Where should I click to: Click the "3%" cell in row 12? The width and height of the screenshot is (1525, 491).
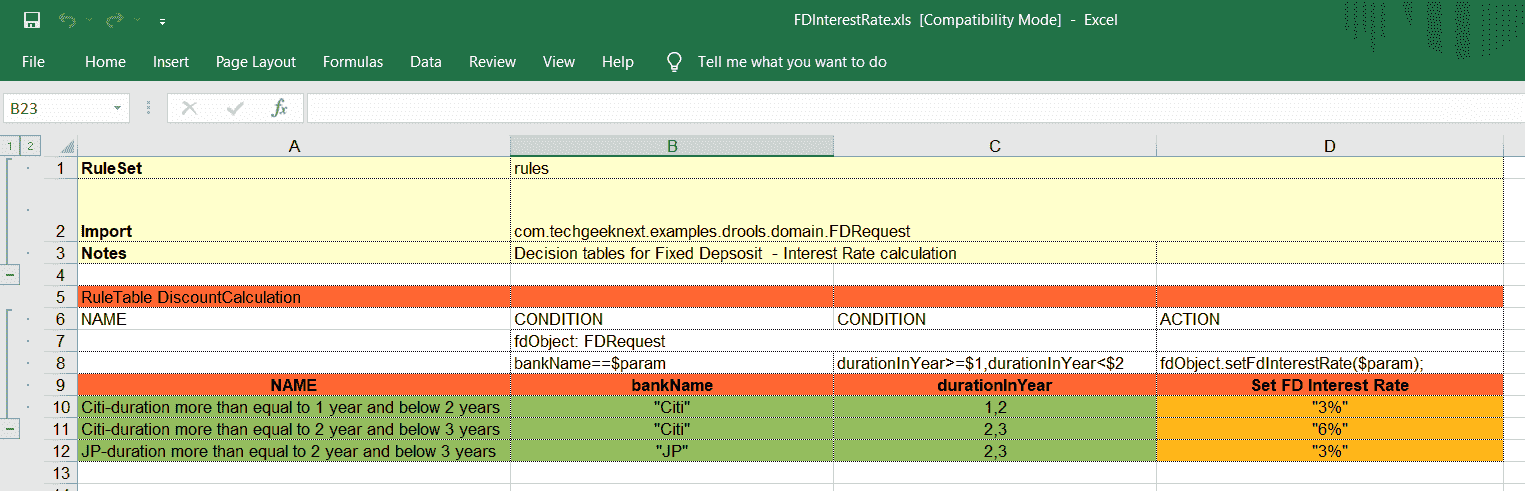pyautogui.click(x=1330, y=451)
